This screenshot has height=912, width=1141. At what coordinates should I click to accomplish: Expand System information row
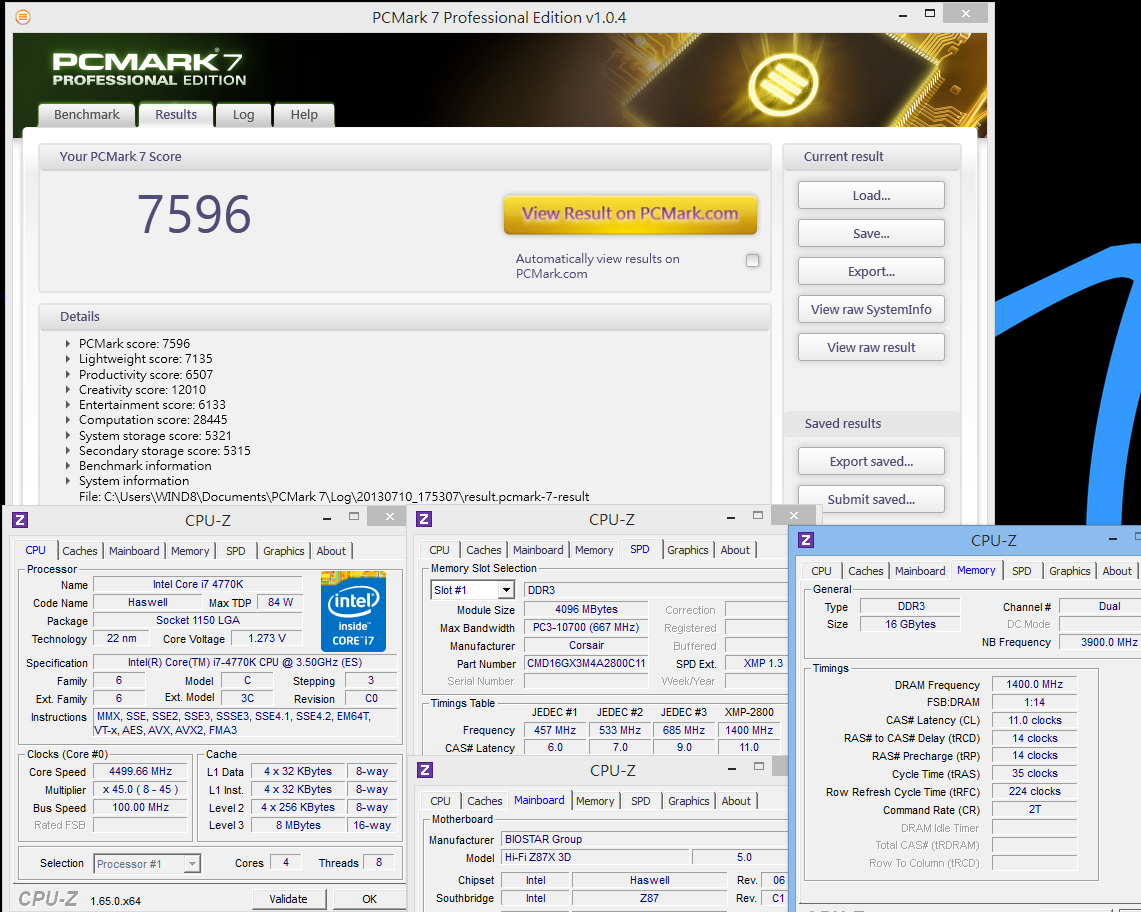(x=68, y=481)
